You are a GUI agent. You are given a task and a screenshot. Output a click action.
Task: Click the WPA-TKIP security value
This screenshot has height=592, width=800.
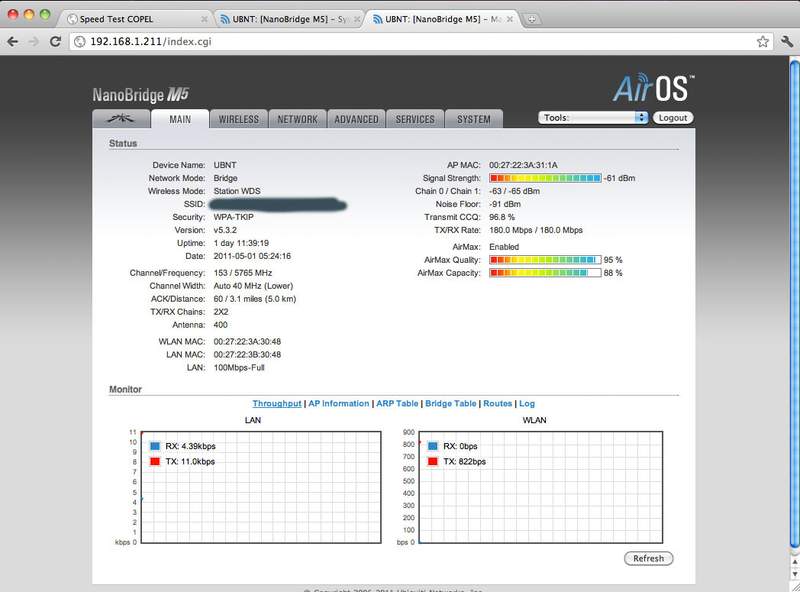[x=233, y=217]
